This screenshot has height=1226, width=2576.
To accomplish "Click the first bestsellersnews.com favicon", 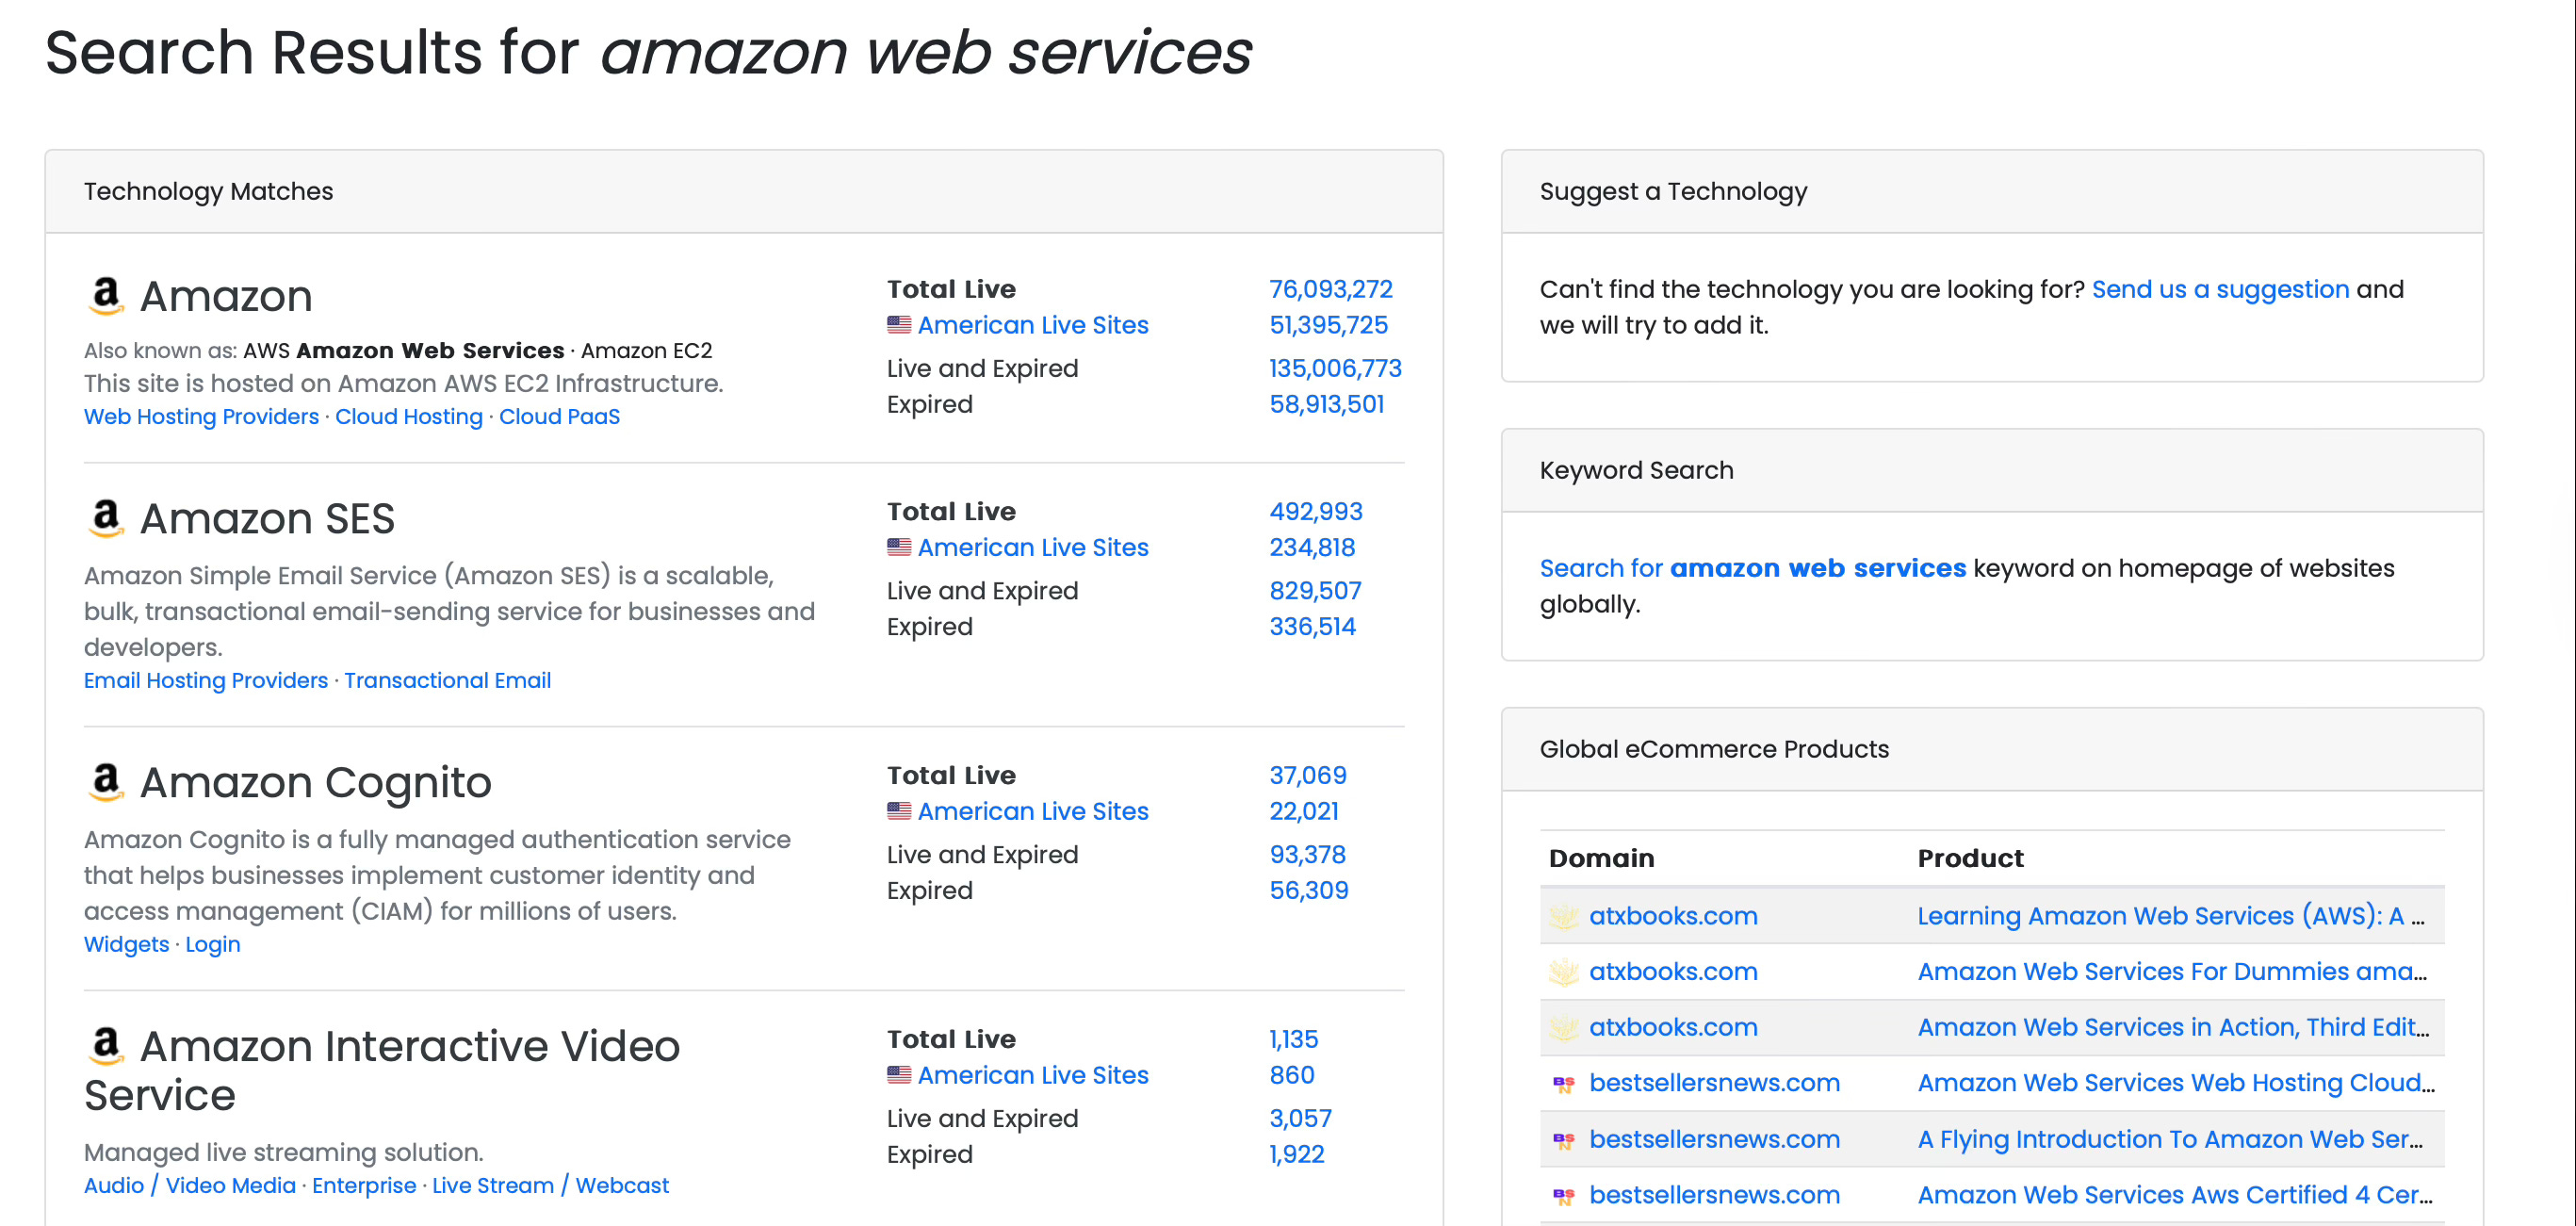I will point(1563,1083).
